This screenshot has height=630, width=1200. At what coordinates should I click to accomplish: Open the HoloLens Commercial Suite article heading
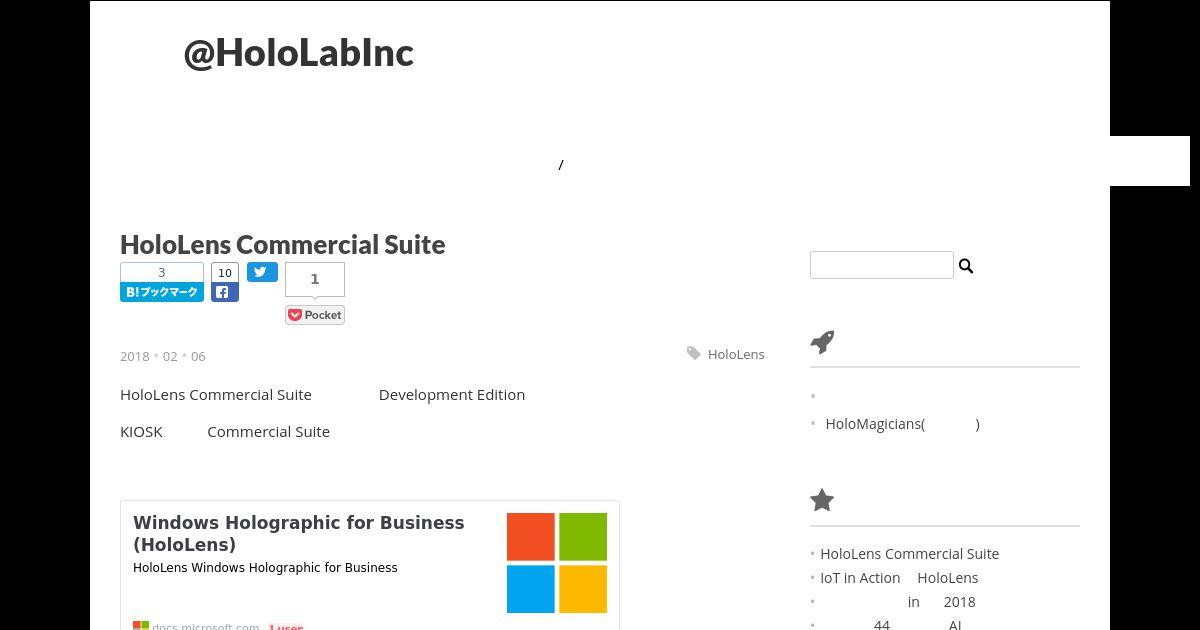(x=282, y=244)
